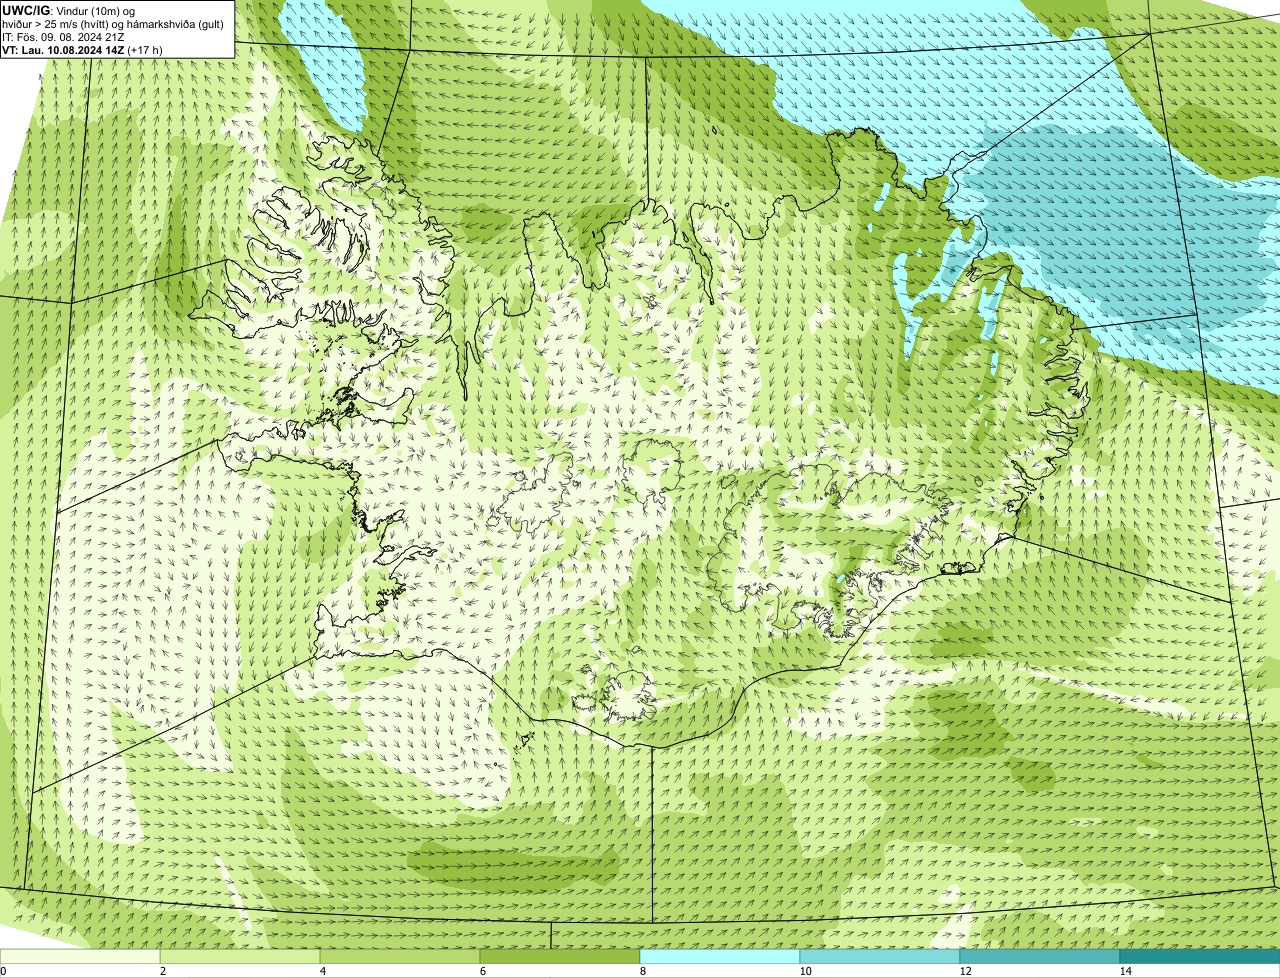The width and height of the screenshot is (1280, 978).
Task: Click the pale yellow 0–2 m/s legend swatch
Action: pos(80,956)
